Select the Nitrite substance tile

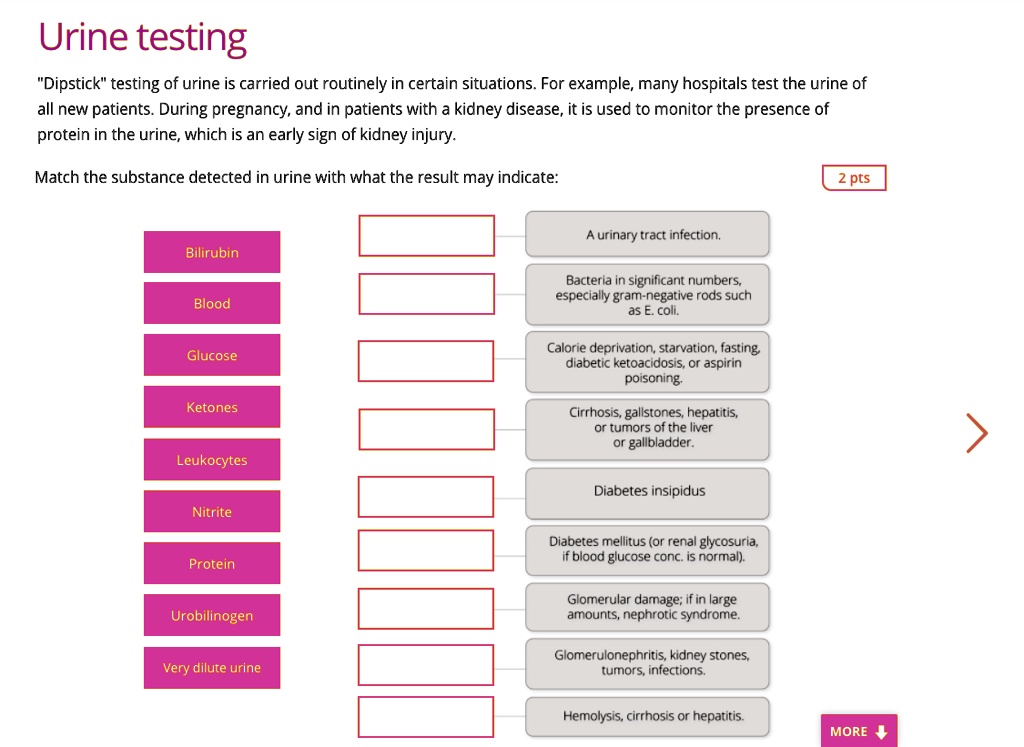pyautogui.click(x=211, y=511)
